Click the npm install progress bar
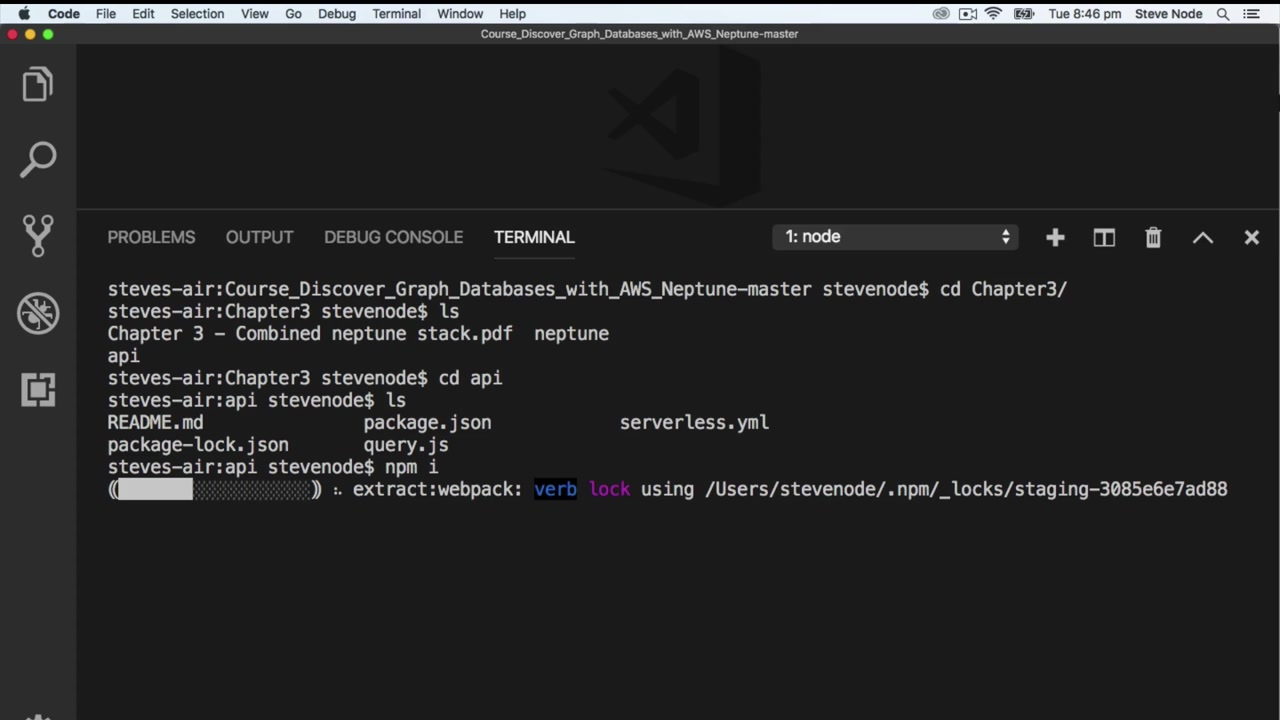The height and width of the screenshot is (720, 1280). click(215, 489)
